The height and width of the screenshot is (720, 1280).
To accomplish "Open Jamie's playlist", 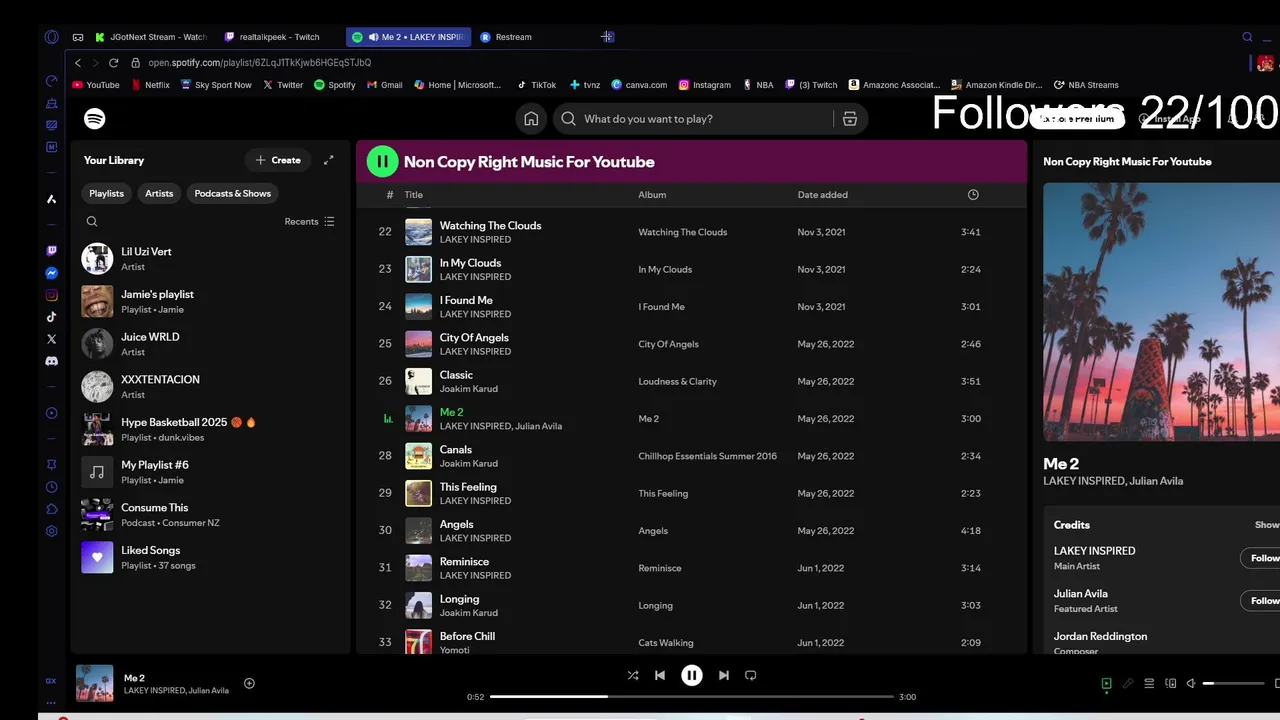I will coord(210,301).
